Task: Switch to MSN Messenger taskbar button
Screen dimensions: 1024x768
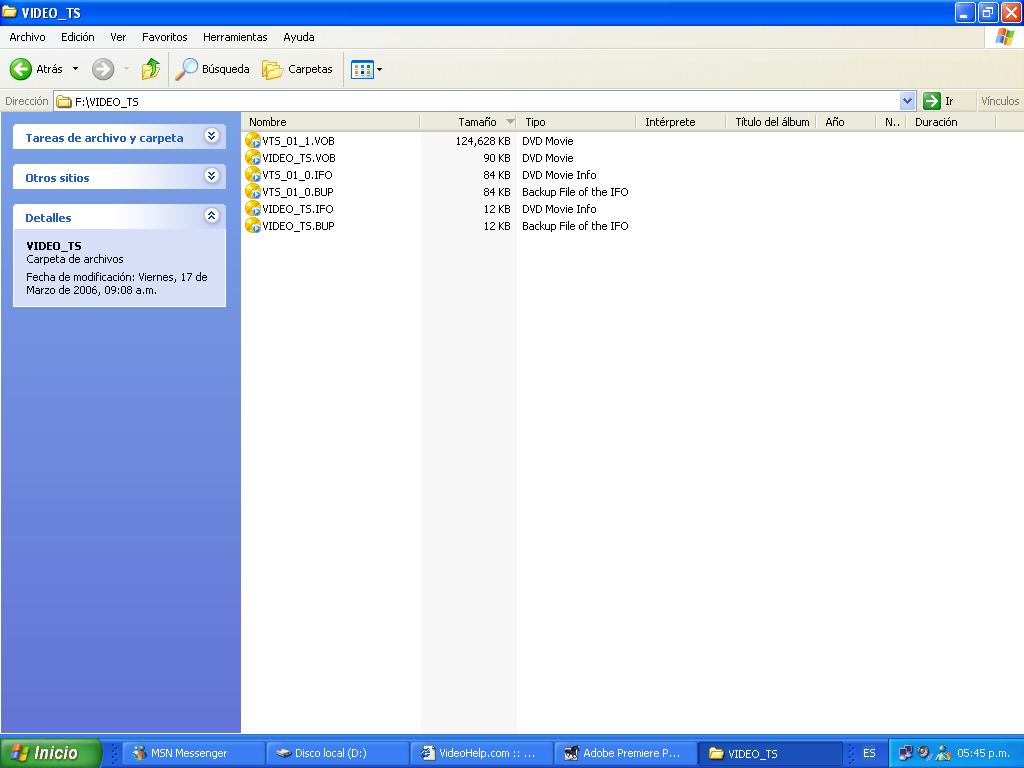Action: pyautogui.click(x=193, y=753)
